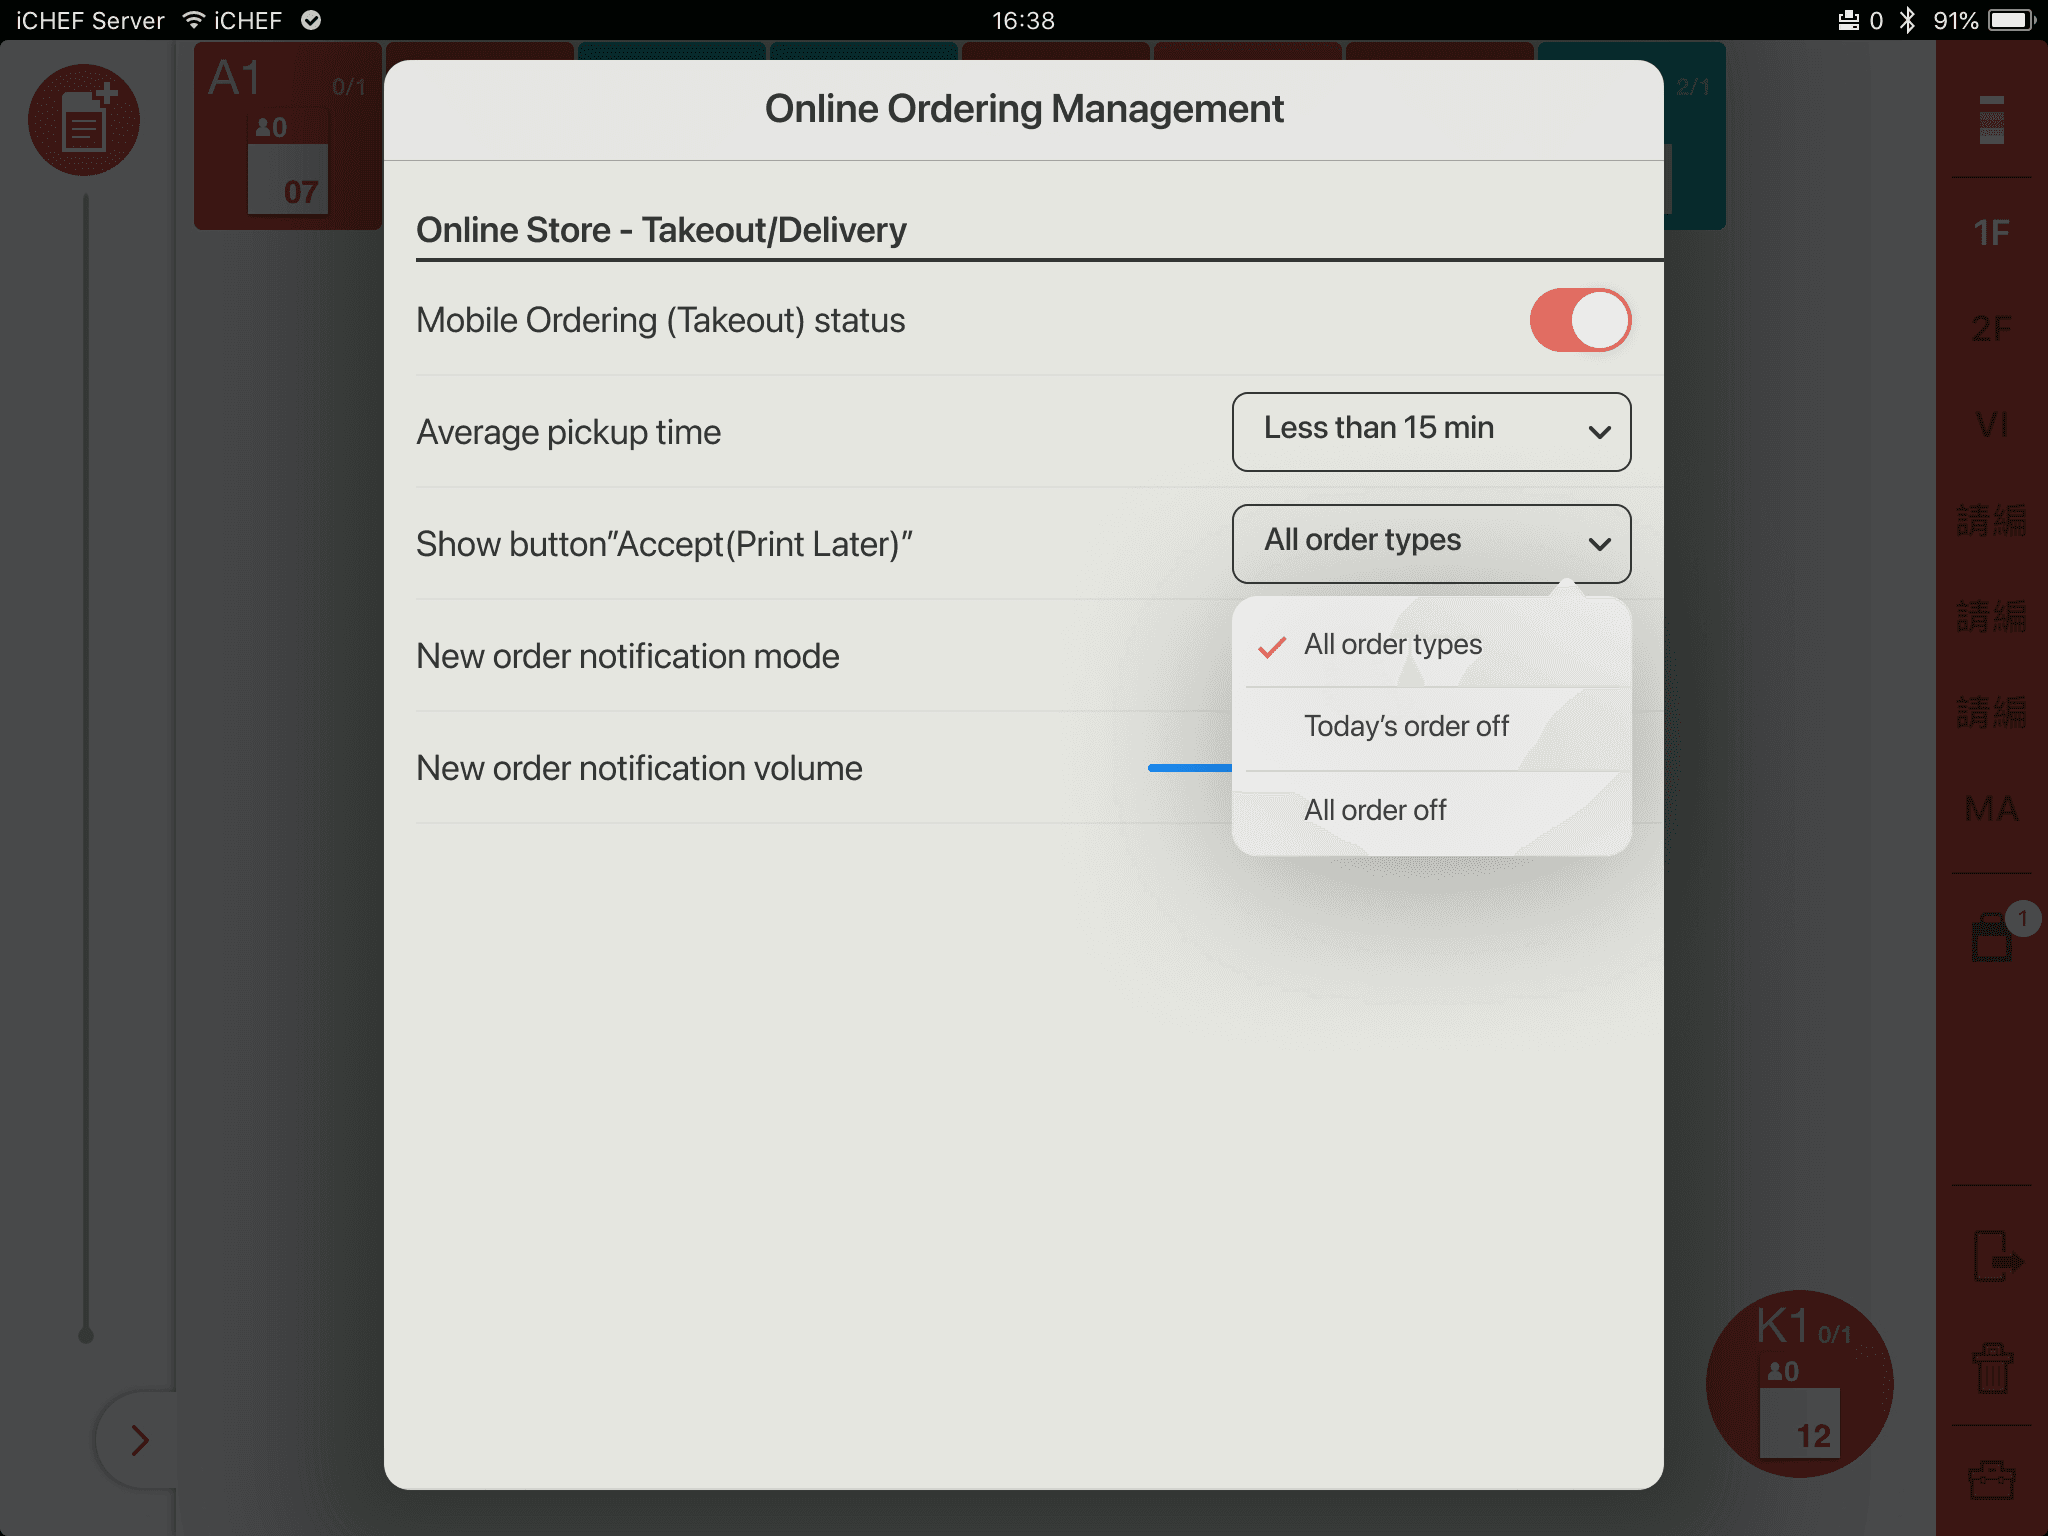Adjust the new order notification volume slider
The image size is (2048, 1536).
pyautogui.click(x=1190, y=768)
